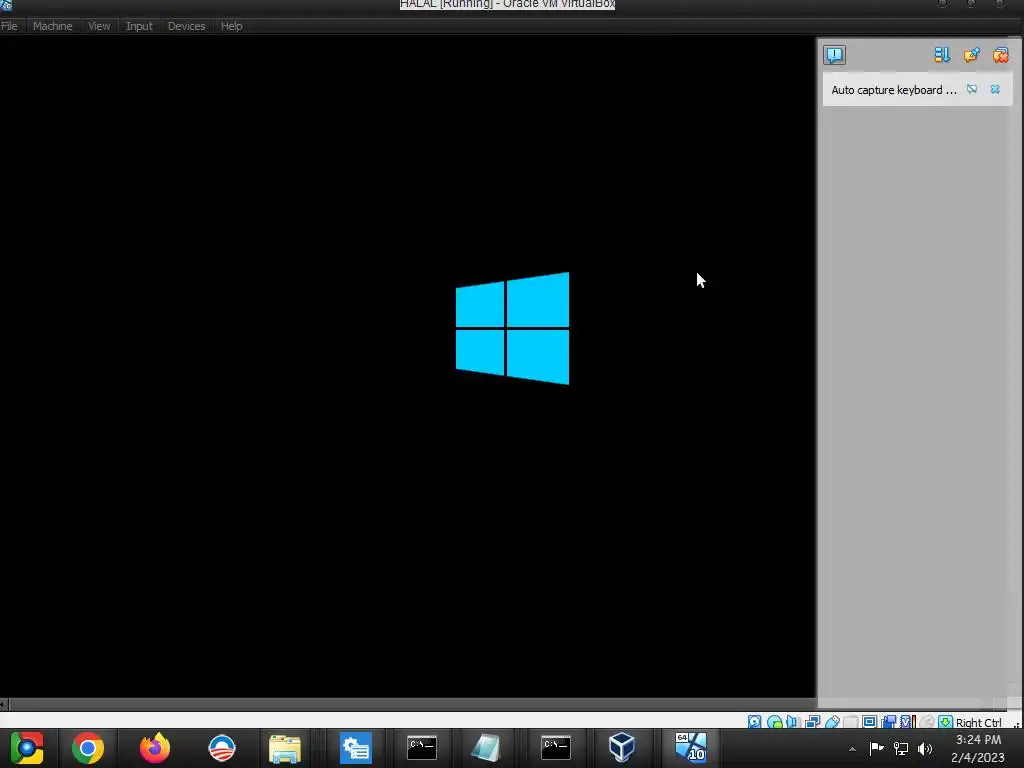
Task: Click the delete all notifications icon
Action: coord(1000,55)
